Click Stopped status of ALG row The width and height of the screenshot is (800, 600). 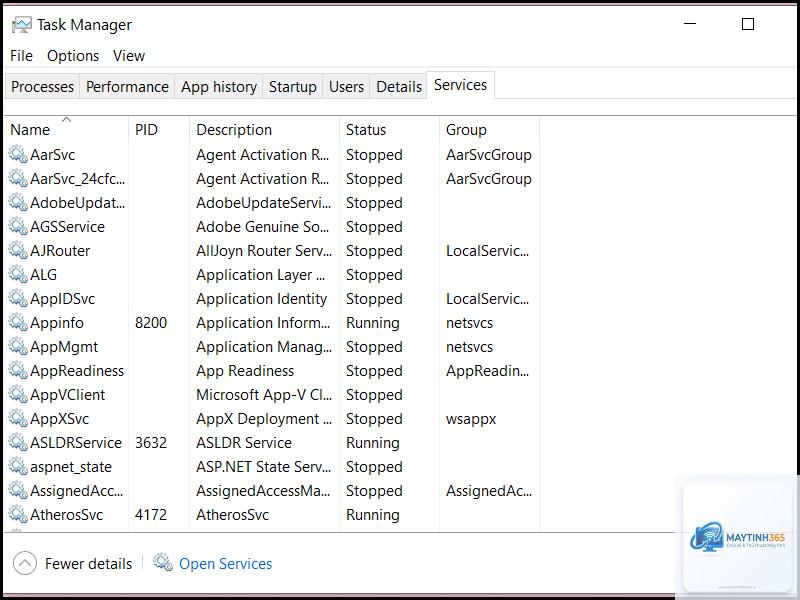(374, 274)
